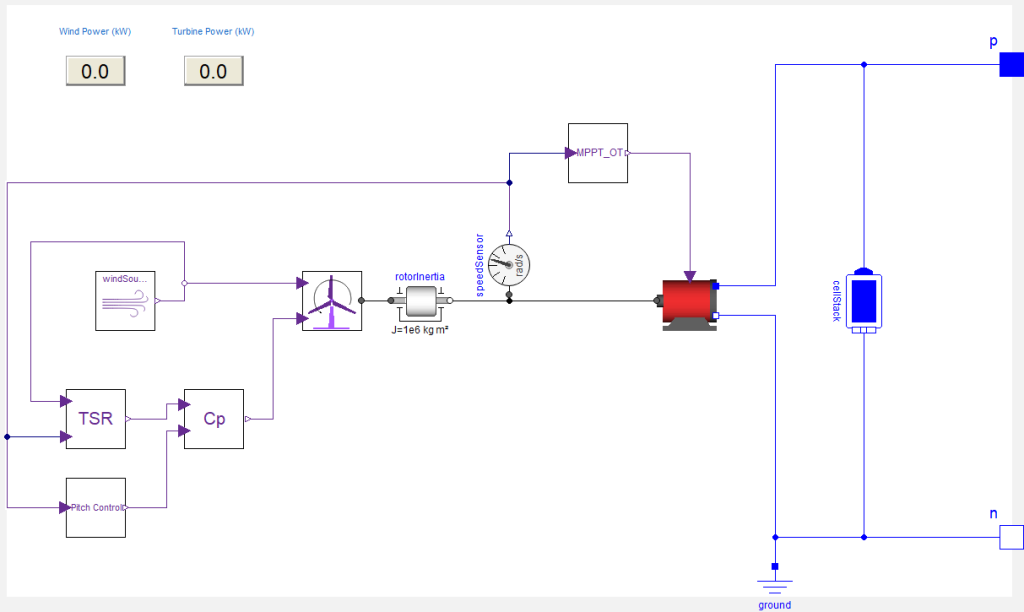Click the Turbine Power (kW) label
1024x612 pixels.
point(213,31)
